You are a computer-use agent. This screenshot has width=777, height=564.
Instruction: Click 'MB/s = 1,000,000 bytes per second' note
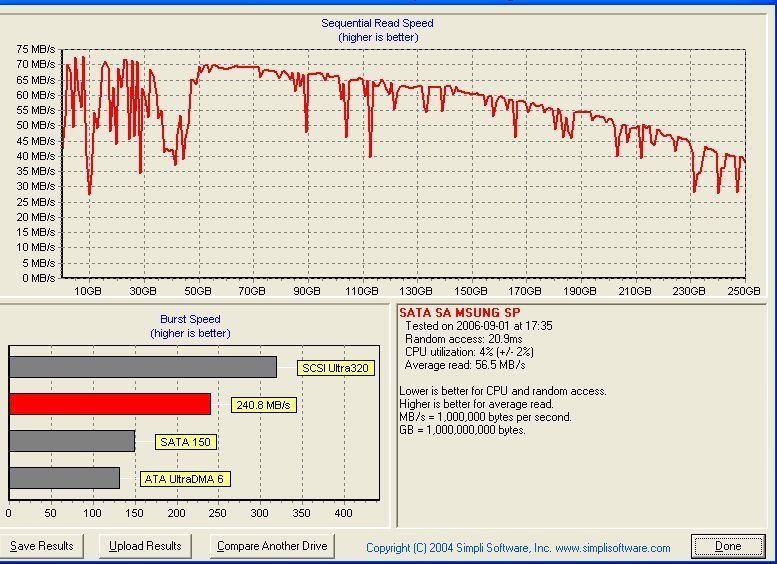[x=486, y=417]
